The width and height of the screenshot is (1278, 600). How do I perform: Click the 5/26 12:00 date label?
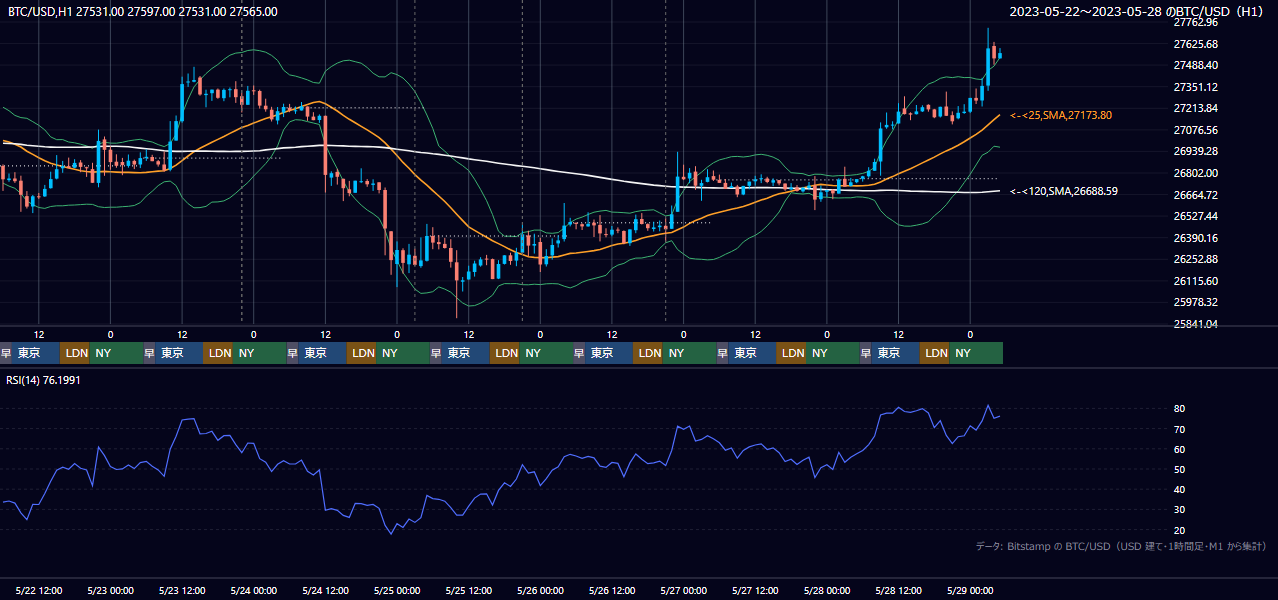click(612, 590)
